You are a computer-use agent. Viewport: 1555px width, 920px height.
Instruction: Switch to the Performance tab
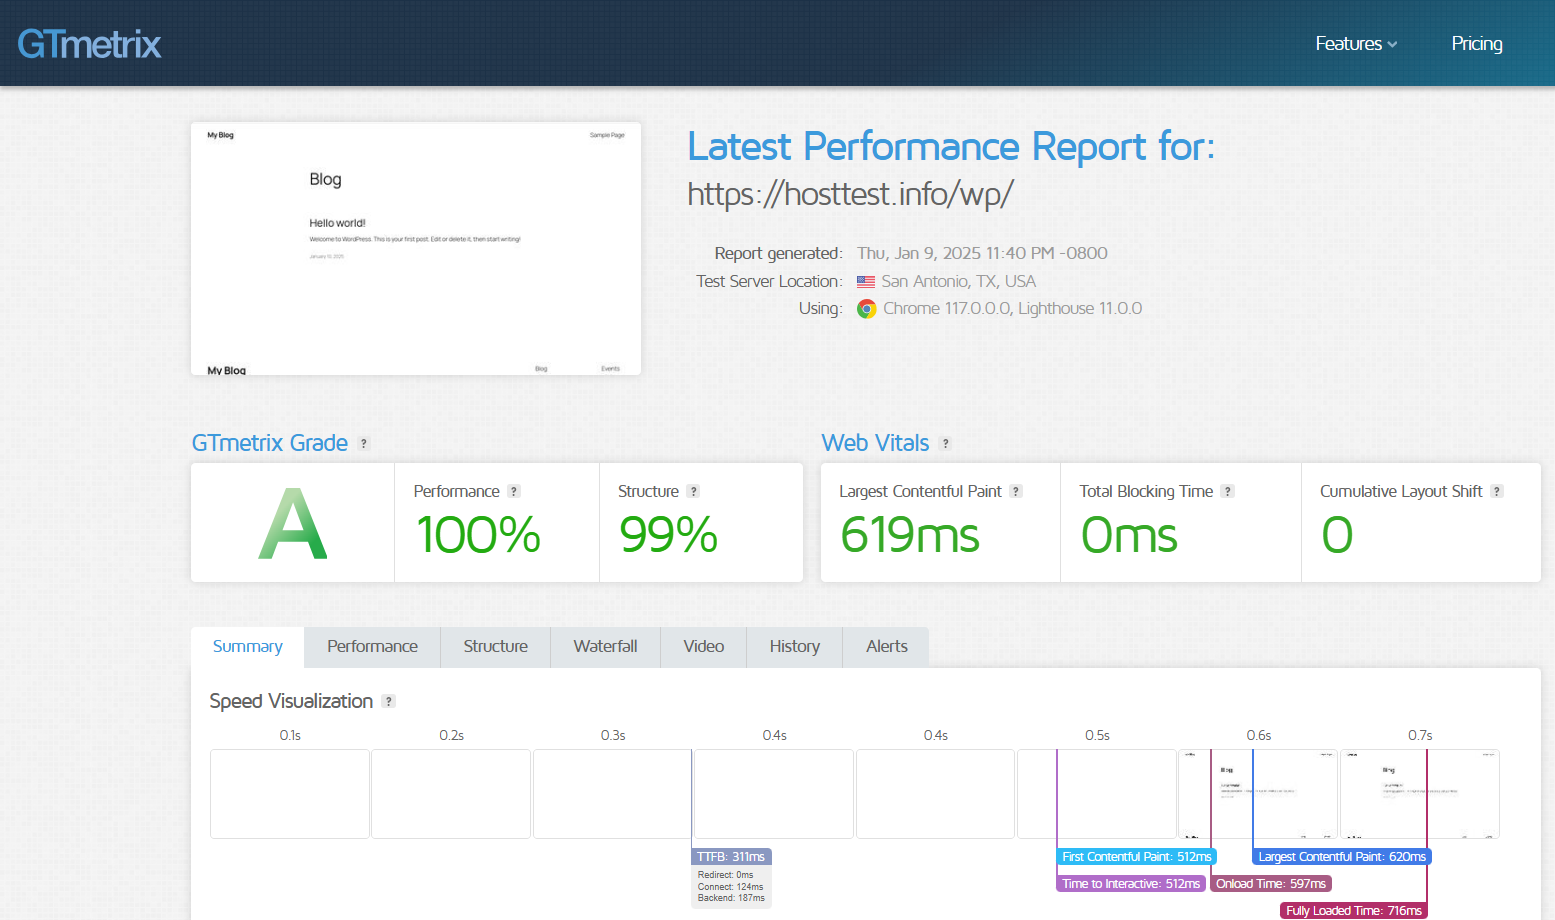373,647
